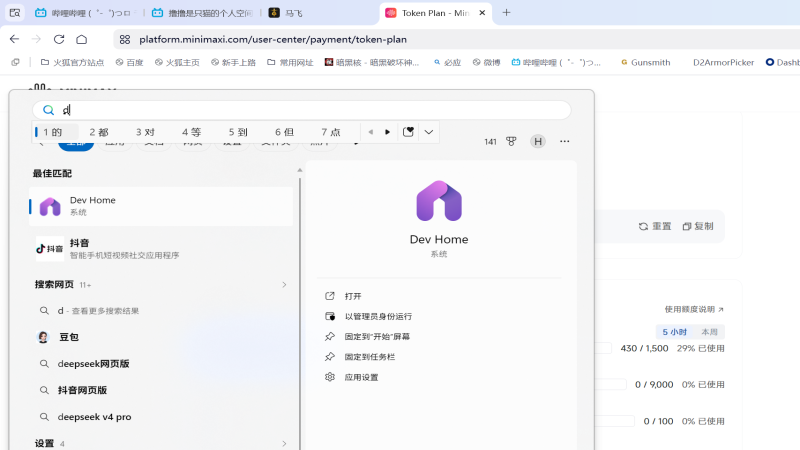Close the Token Plan tab

[482, 13]
